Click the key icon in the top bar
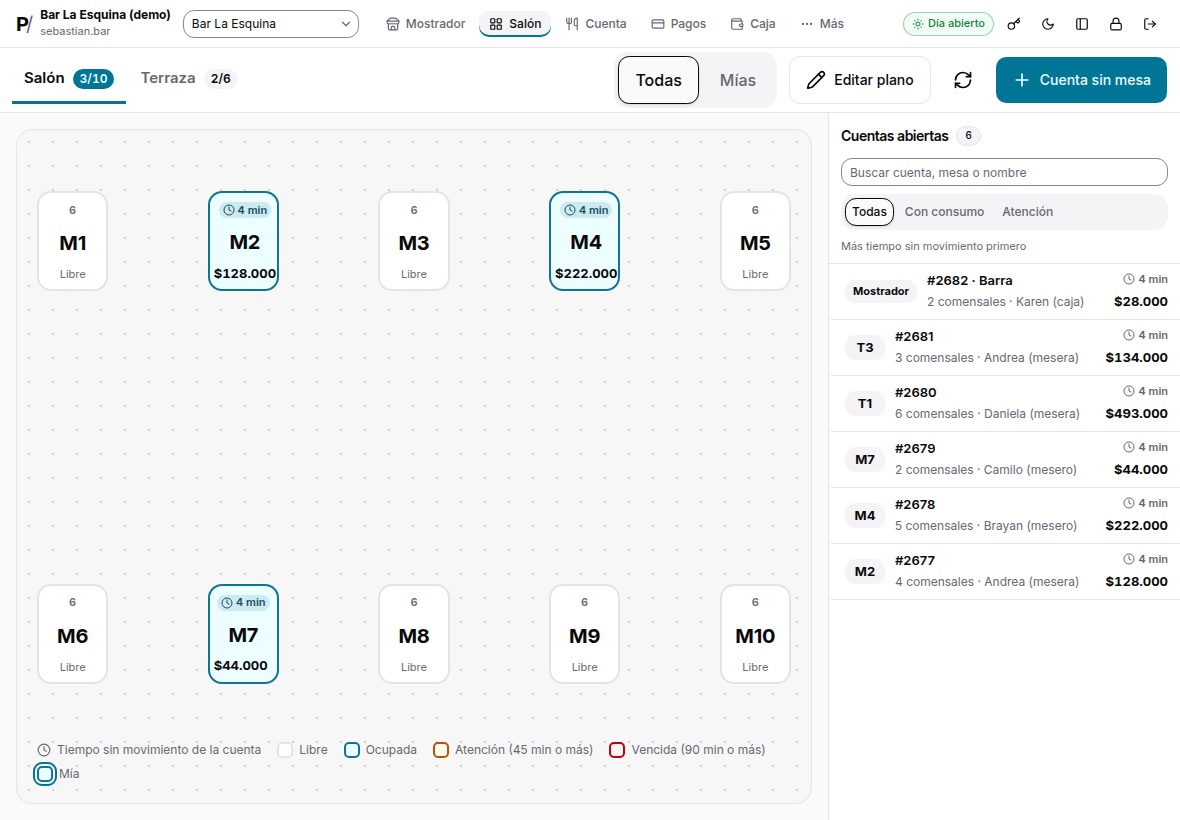 (1014, 24)
